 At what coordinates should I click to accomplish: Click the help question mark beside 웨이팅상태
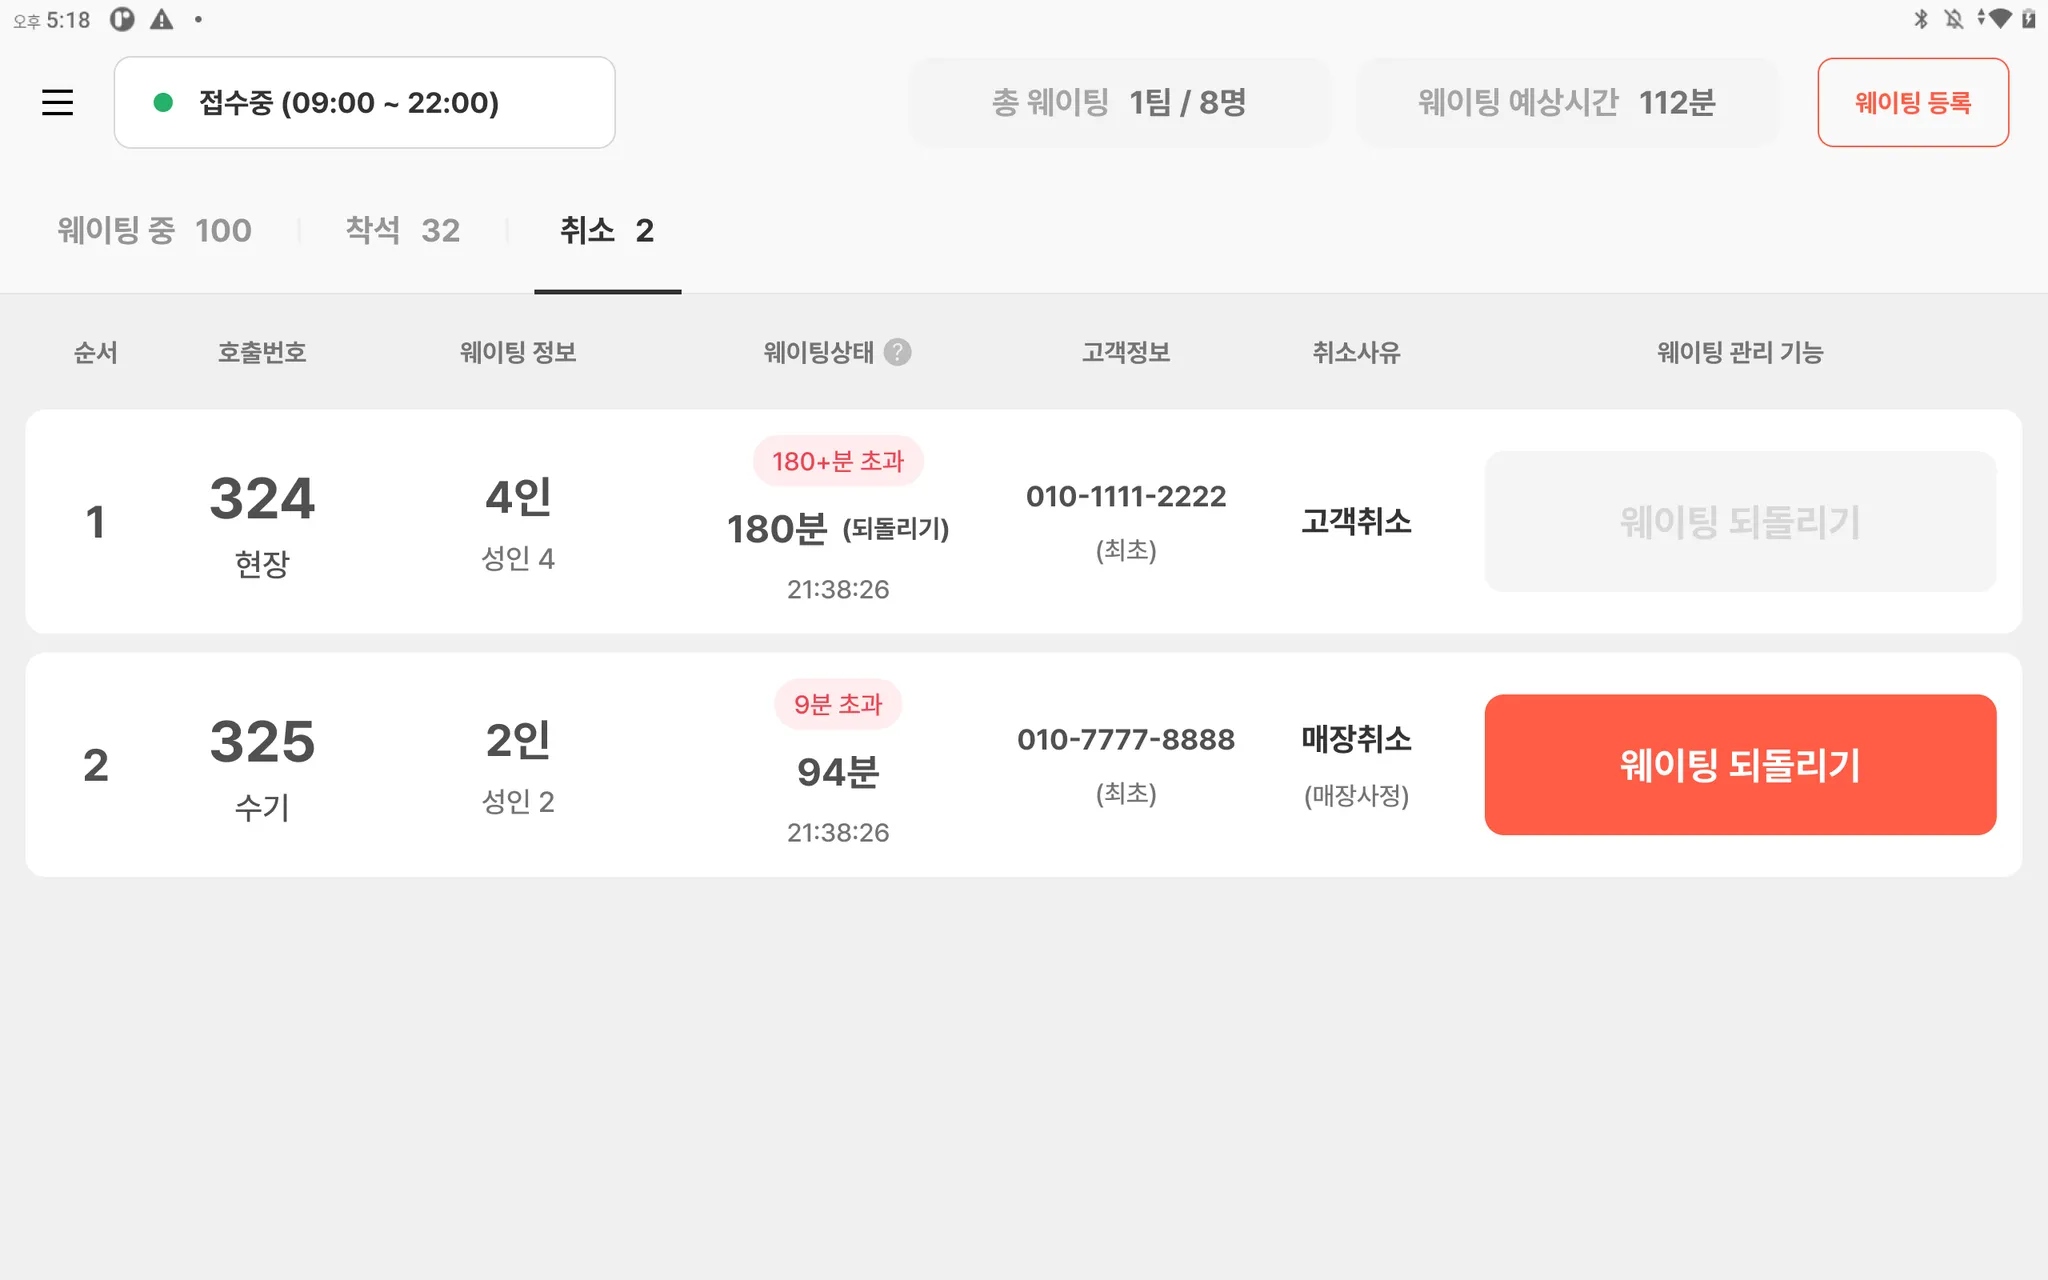click(x=897, y=352)
